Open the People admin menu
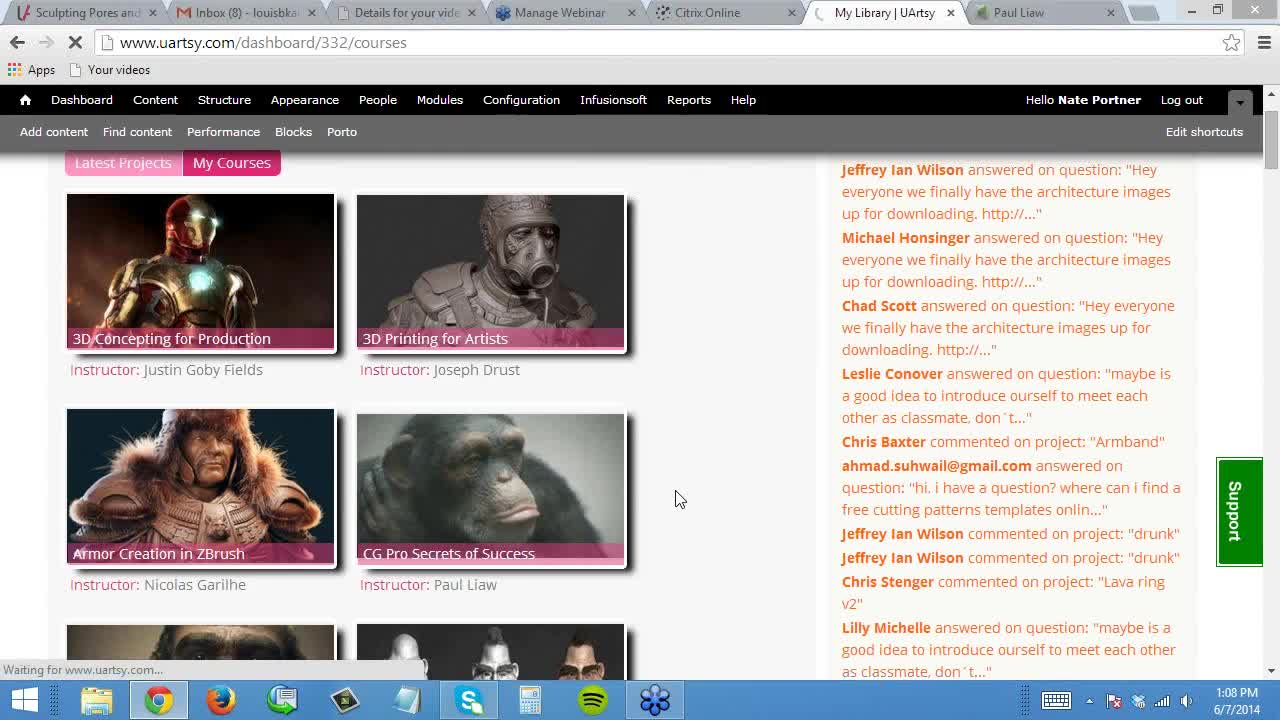Screen dimensions: 1280x720 (378, 100)
